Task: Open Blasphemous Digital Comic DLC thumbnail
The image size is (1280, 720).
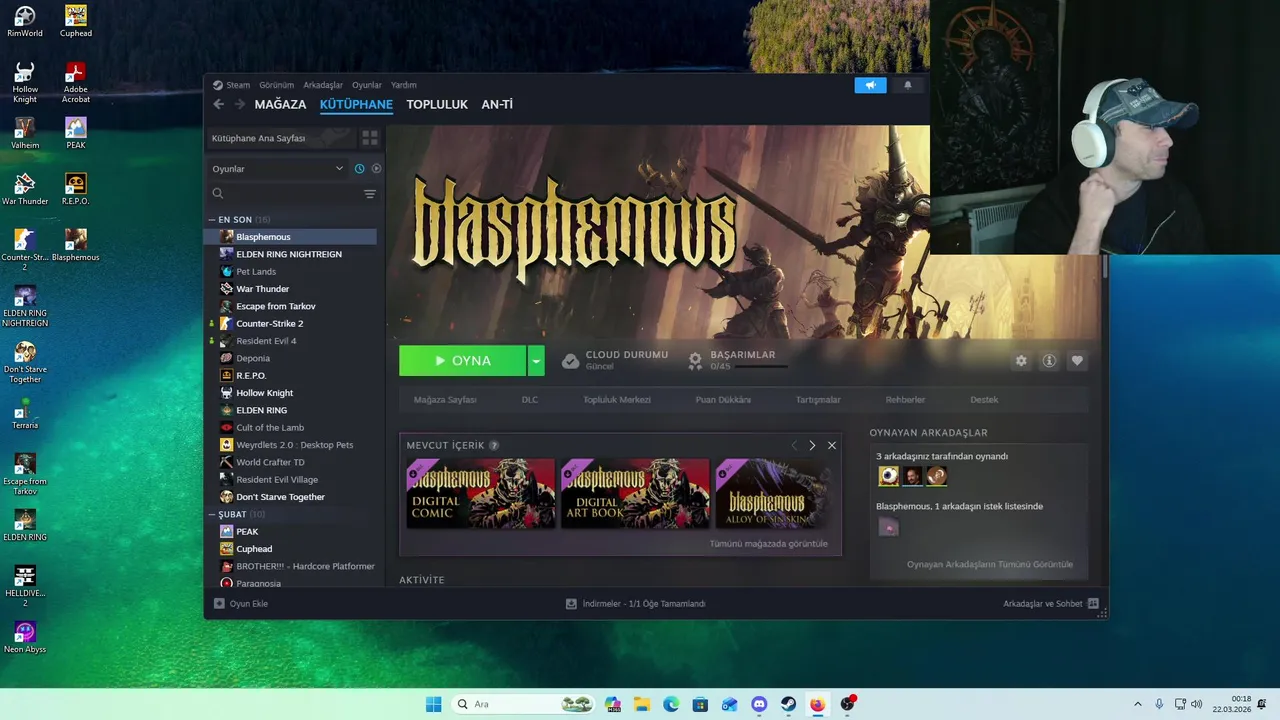Action: [x=481, y=493]
